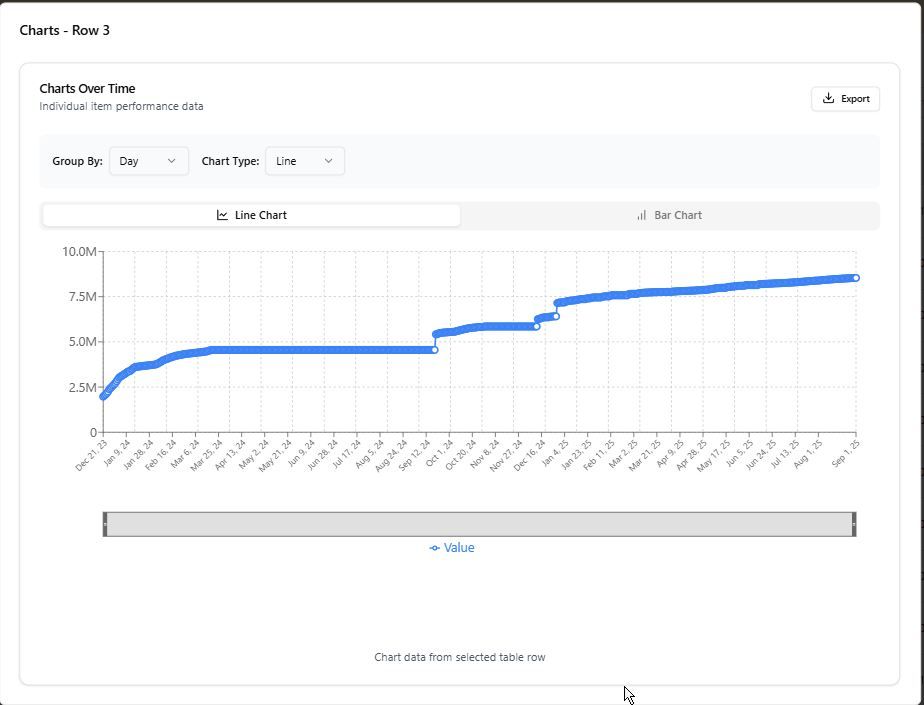Click the right handle of the range slider
This screenshot has width=924, height=705.
[855, 521]
